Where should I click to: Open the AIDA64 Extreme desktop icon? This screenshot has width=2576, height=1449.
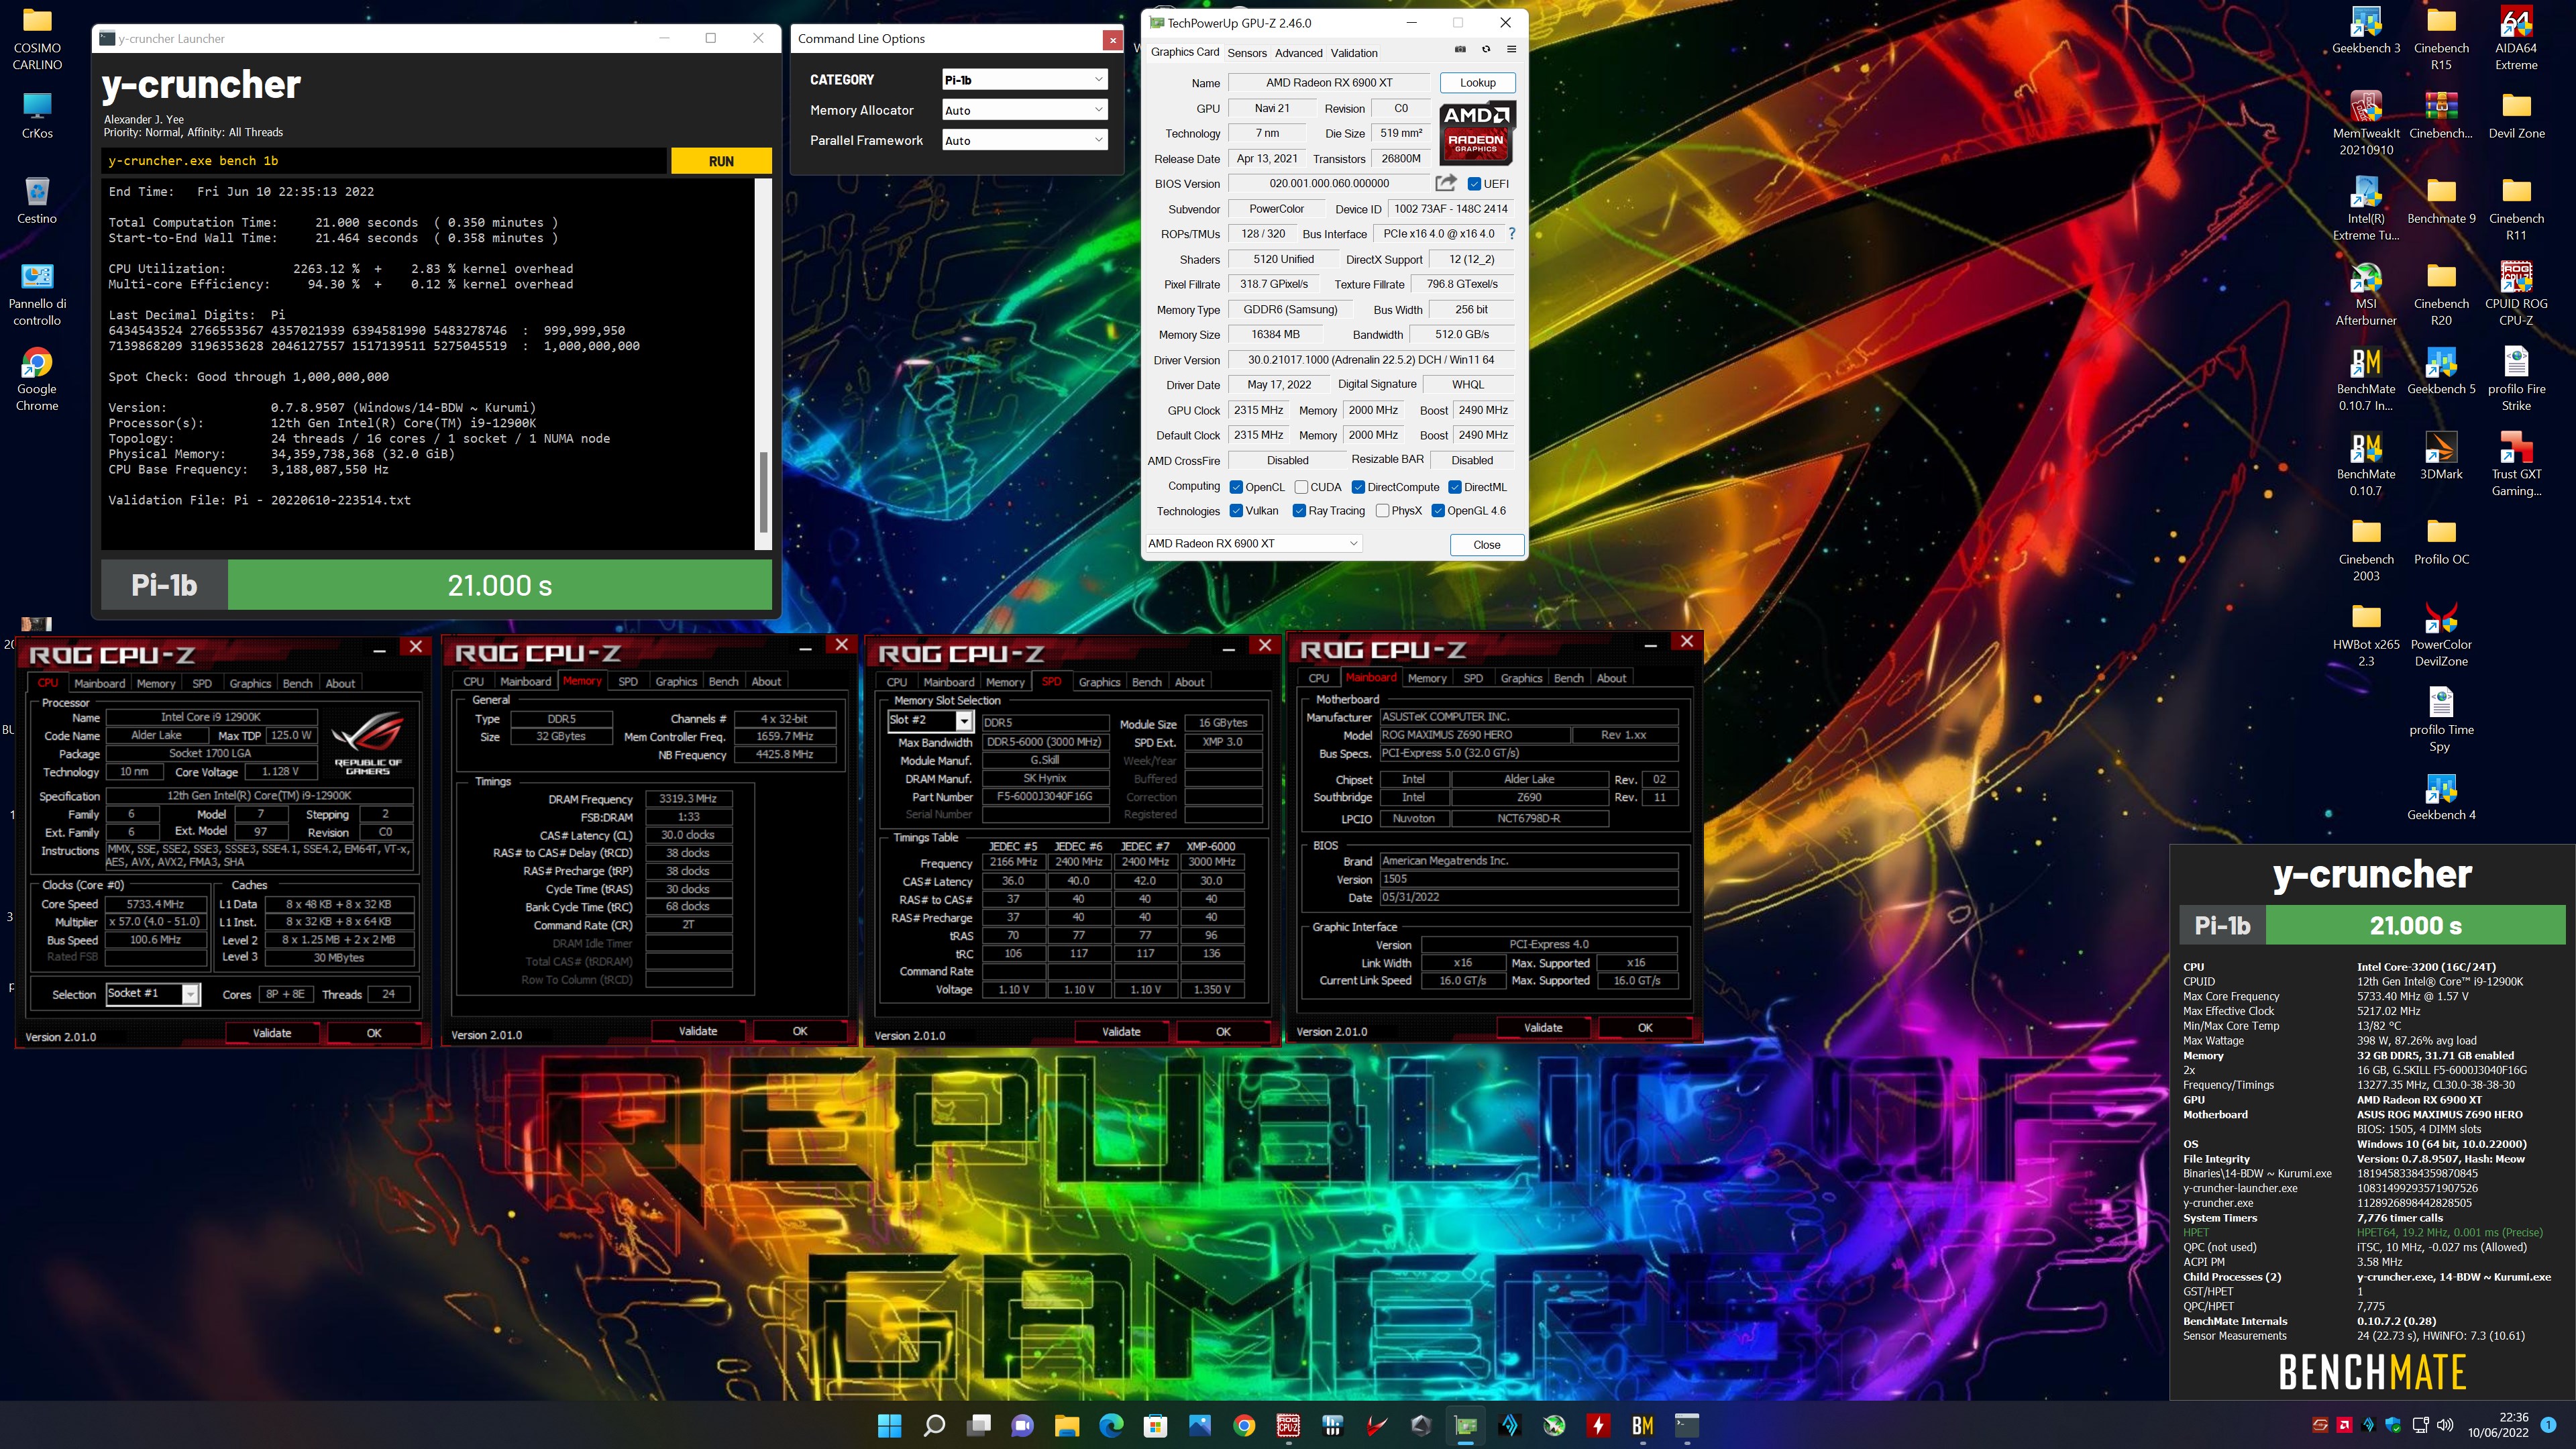point(2516,38)
